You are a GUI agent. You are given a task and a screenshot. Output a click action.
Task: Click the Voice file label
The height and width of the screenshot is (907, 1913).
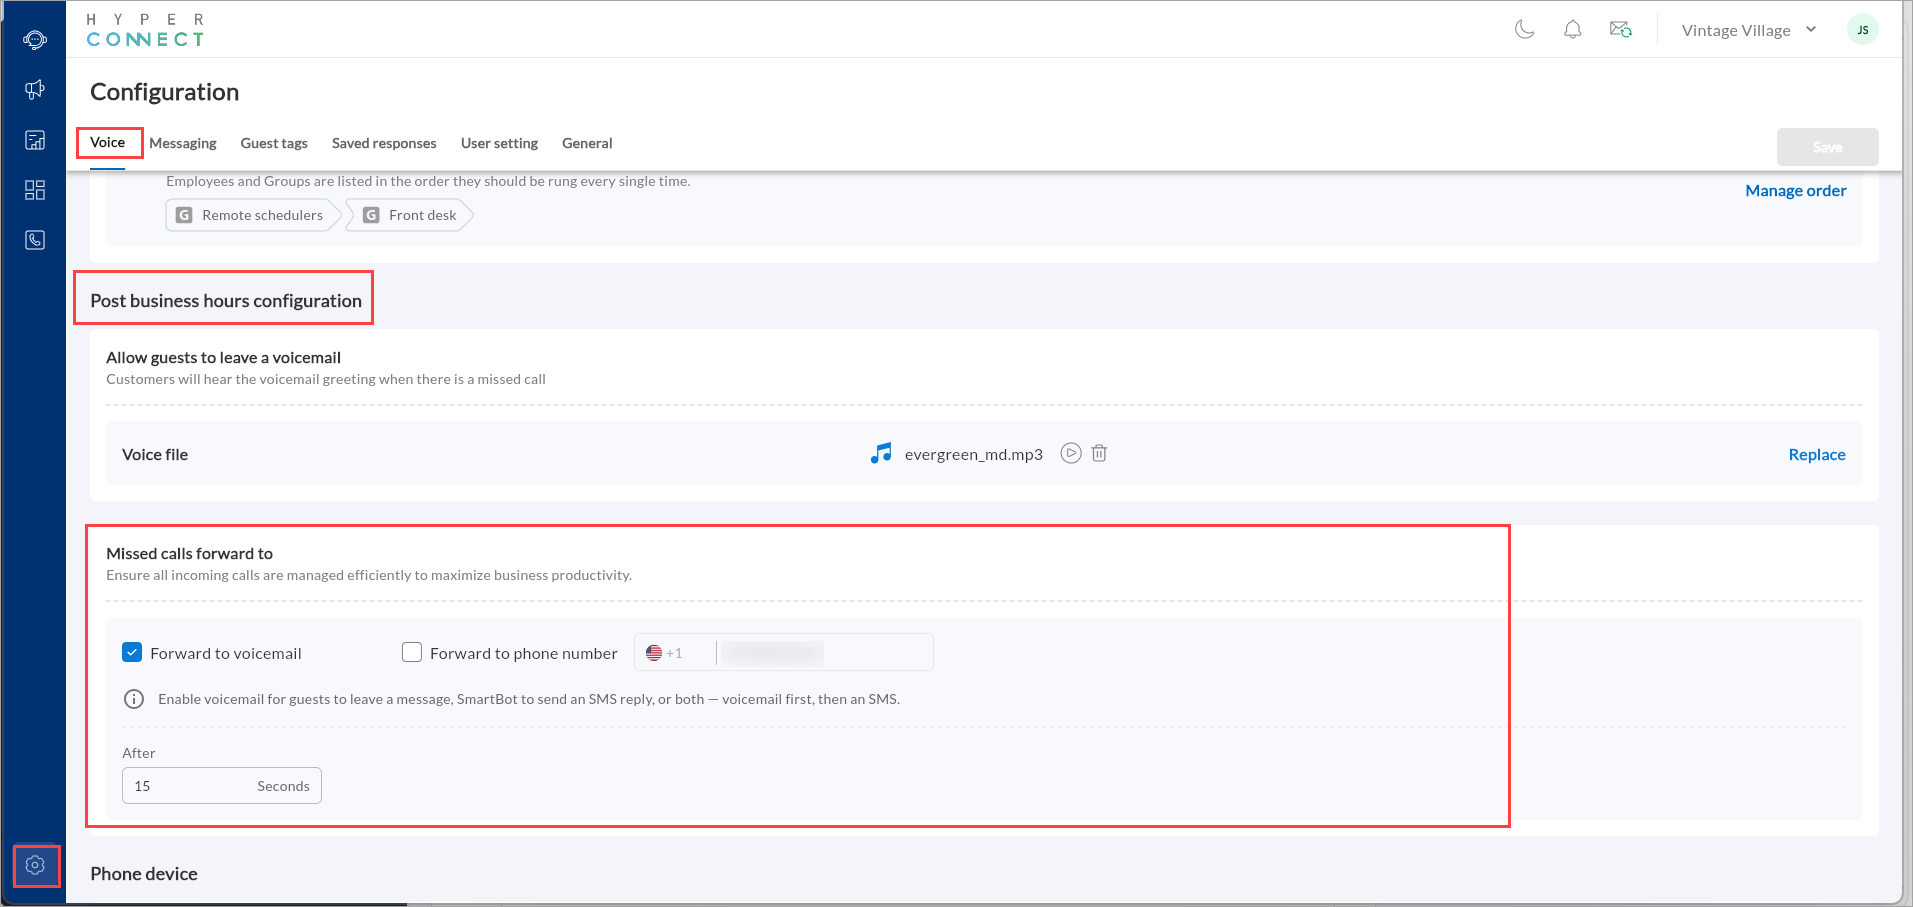click(155, 454)
